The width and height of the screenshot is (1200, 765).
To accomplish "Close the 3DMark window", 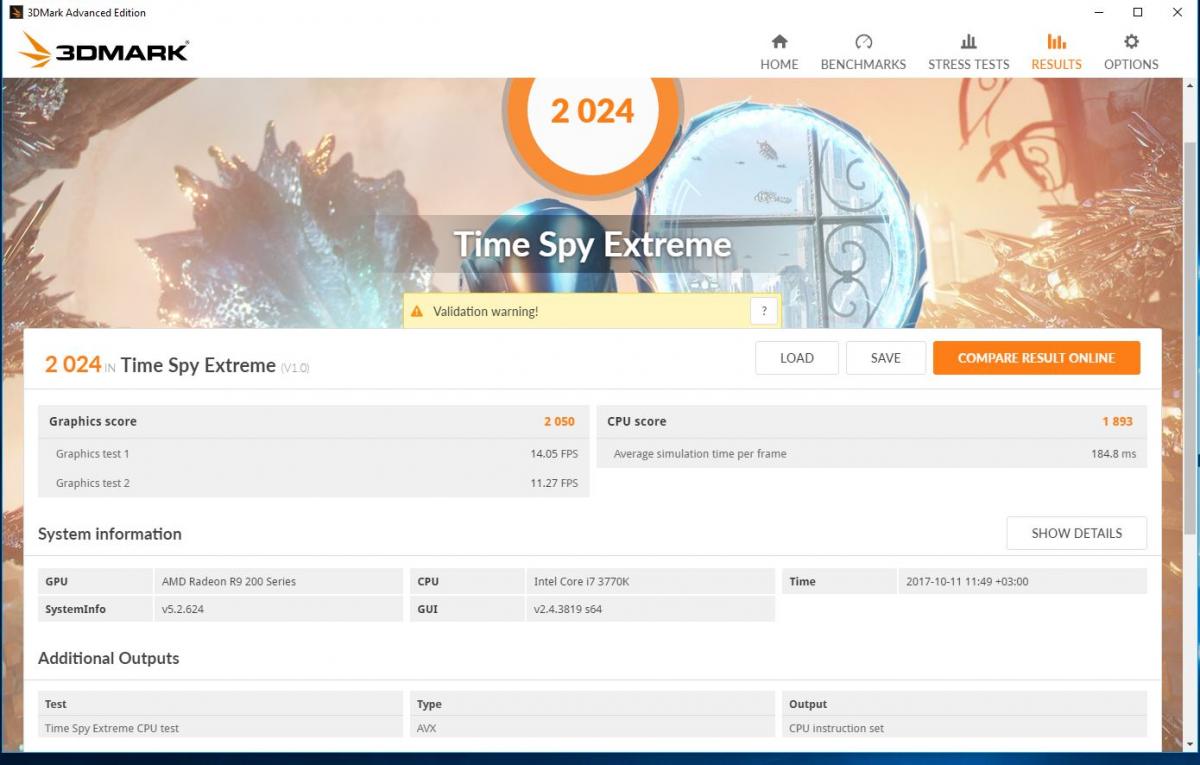I will click(1178, 12).
